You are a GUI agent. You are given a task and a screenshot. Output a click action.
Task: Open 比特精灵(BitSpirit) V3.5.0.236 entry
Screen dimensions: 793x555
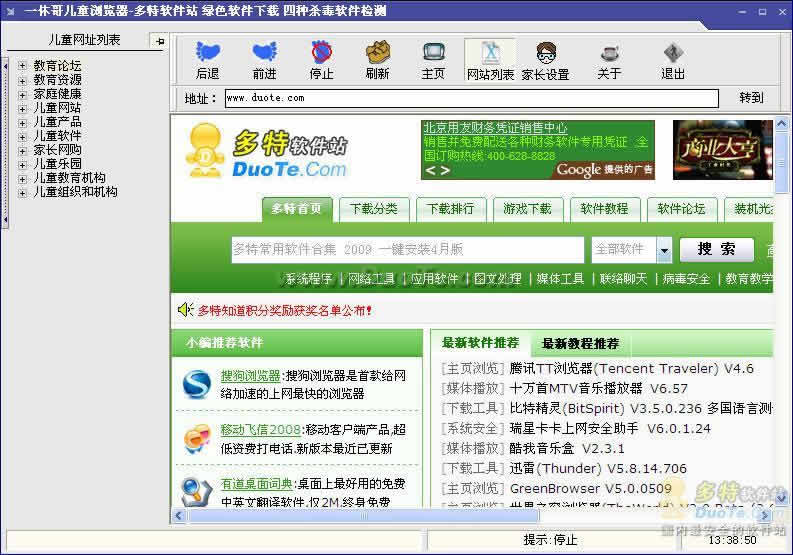(641, 408)
